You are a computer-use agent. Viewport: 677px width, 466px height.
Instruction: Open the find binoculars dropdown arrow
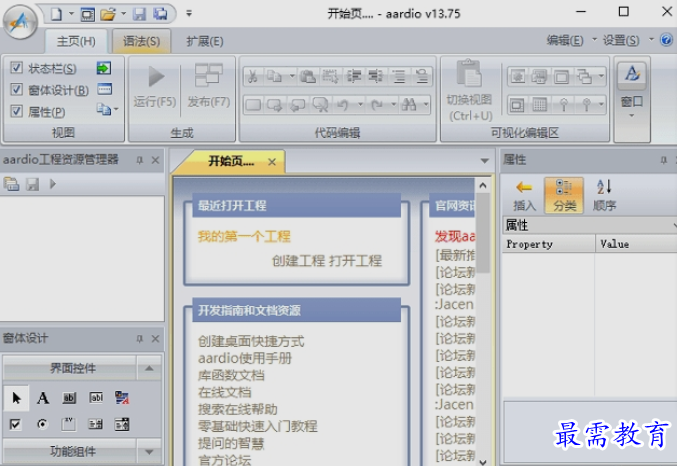(426, 105)
